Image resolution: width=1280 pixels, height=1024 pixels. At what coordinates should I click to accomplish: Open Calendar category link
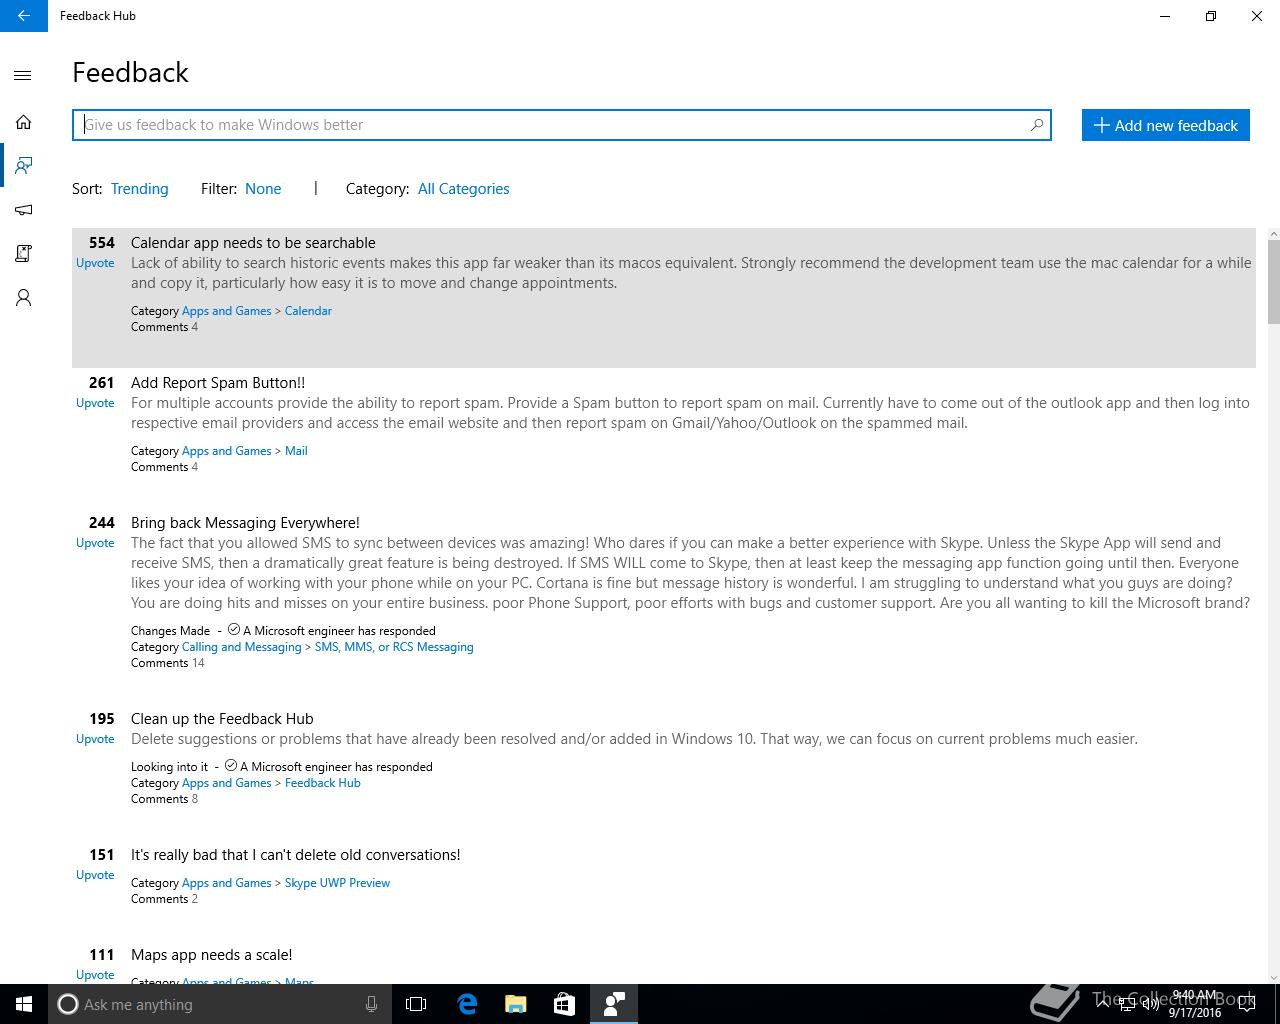point(308,311)
